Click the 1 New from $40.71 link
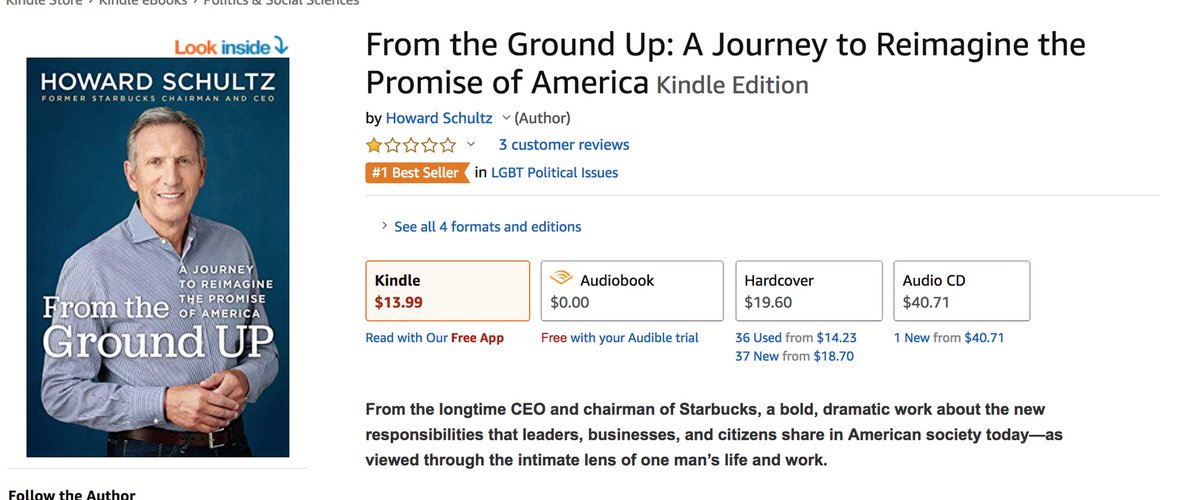Image resolution: width=1200 pixels, height=500 pixels. [x=948, y=338]
